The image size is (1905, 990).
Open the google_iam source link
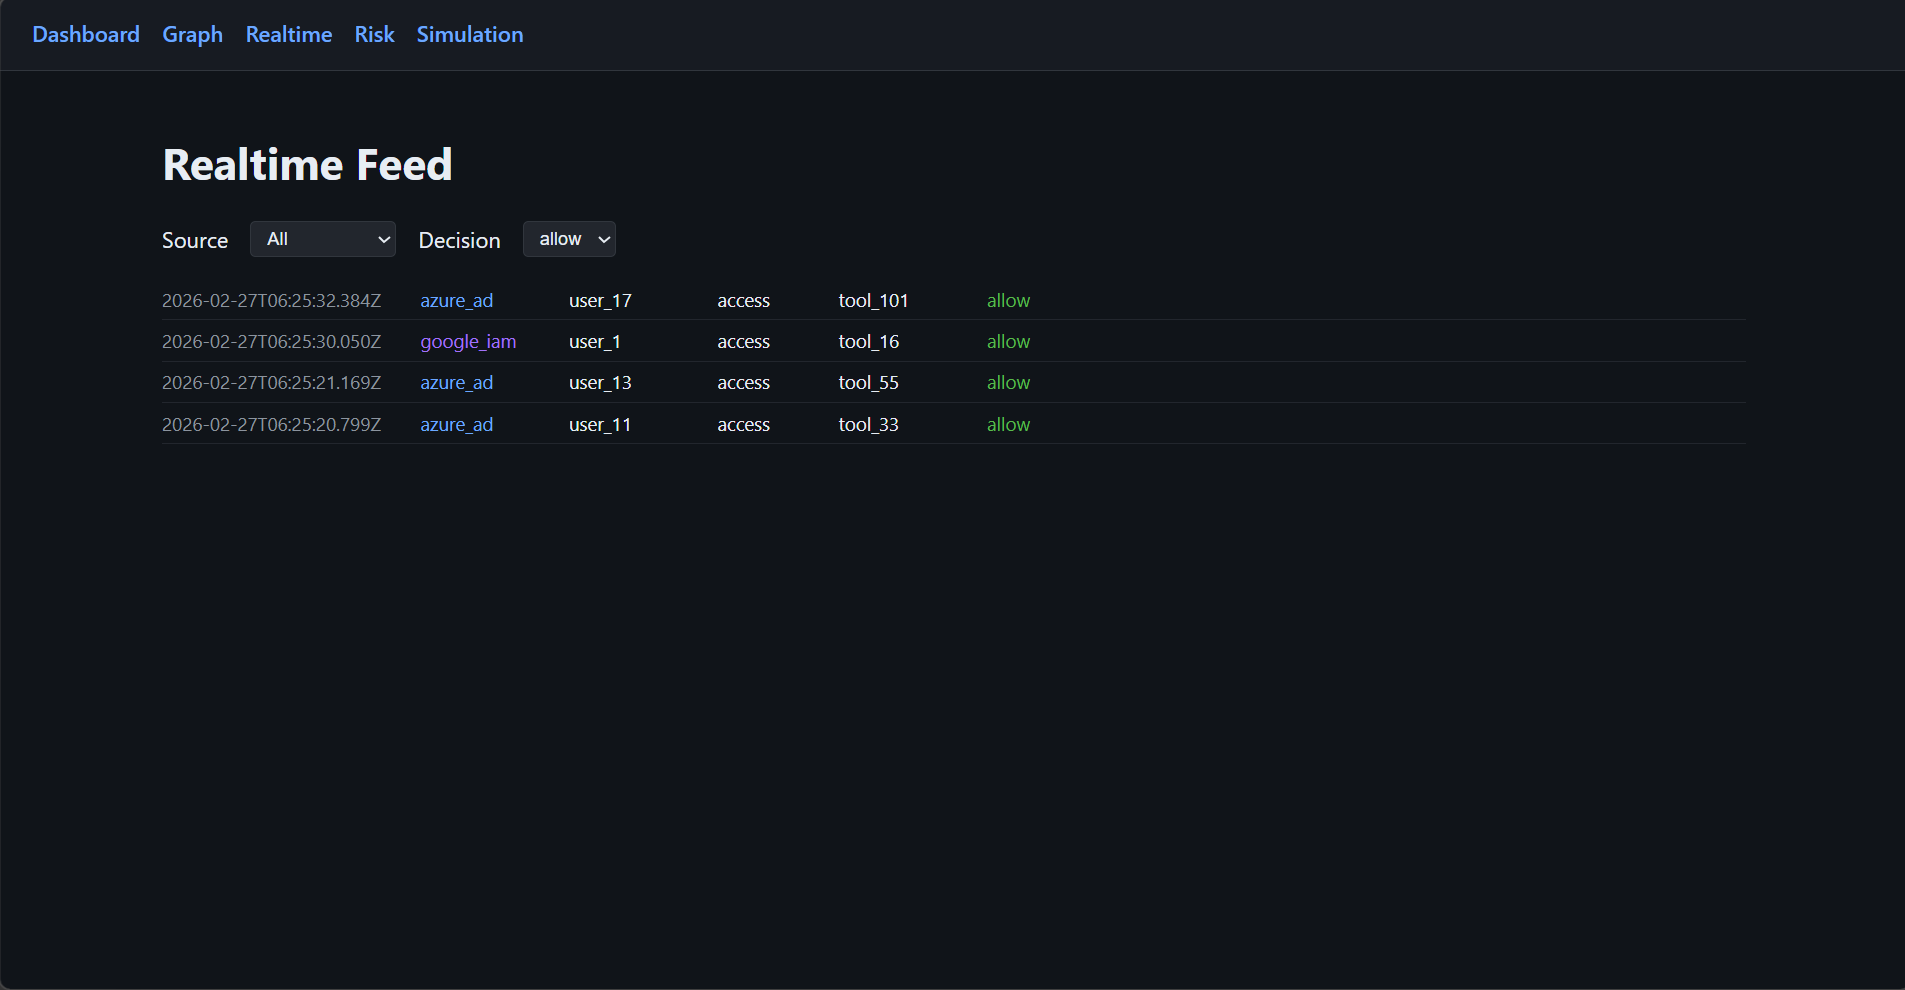(467, 341)
